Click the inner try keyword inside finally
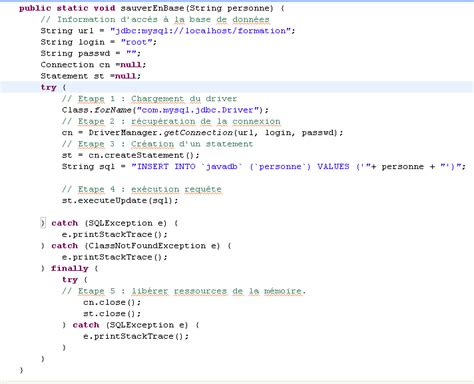Screen dimensions: 474x384 [70, 280]
